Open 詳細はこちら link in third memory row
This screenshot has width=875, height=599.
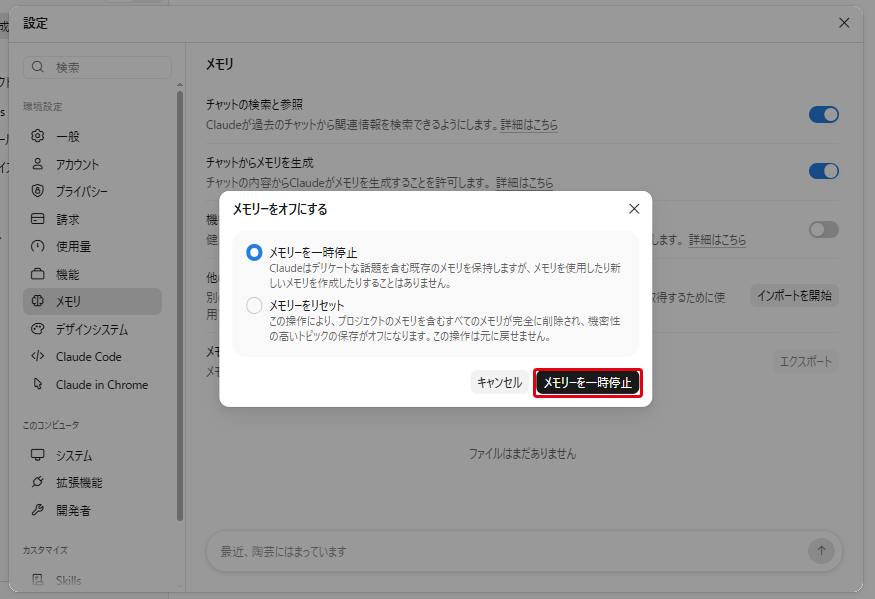[x=717, y=240]
